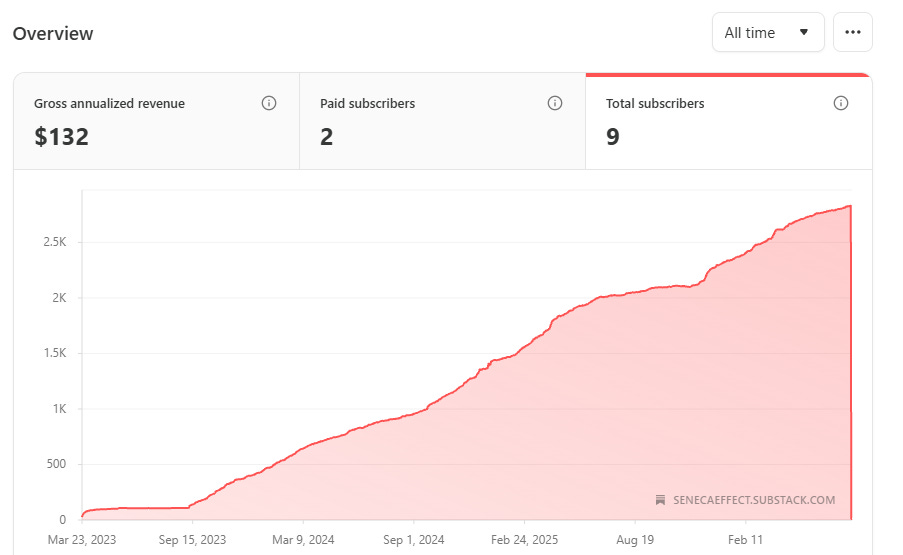The height and width of the screenshot is (555, 903).
Task: Click info icon for Gross annualized revenue
Action: pos(269,103)
